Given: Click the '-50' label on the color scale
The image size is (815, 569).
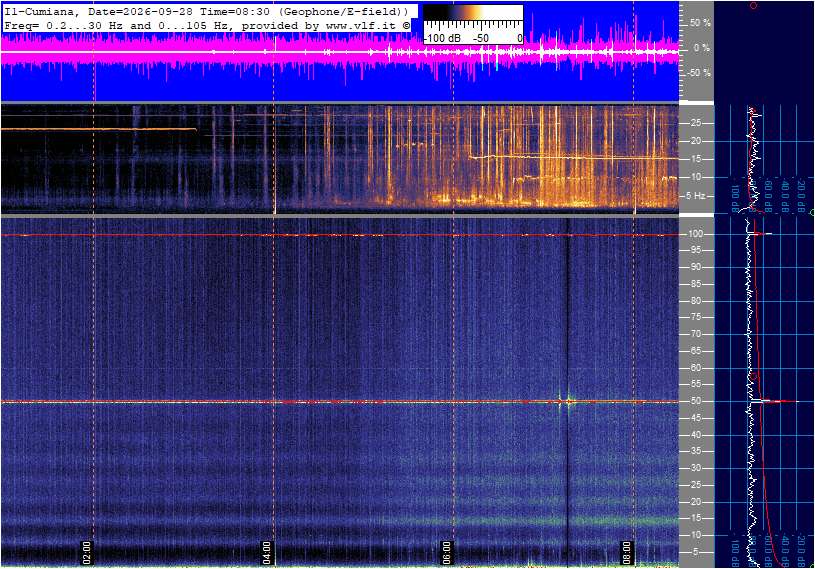Looking at the screenshot, I should coord(481,38).
